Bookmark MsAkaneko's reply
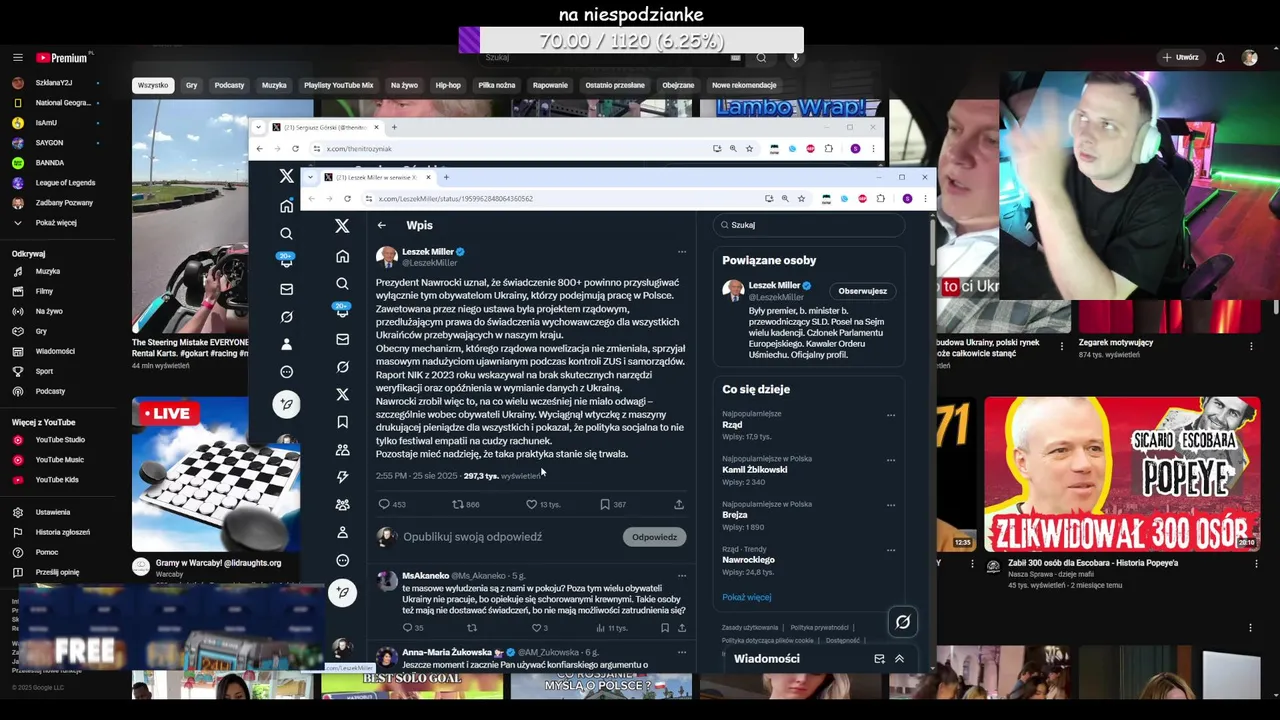Image resolution: width=1280 pixels, height=720 pixels. pyautogui.click(x=664, y=628)
